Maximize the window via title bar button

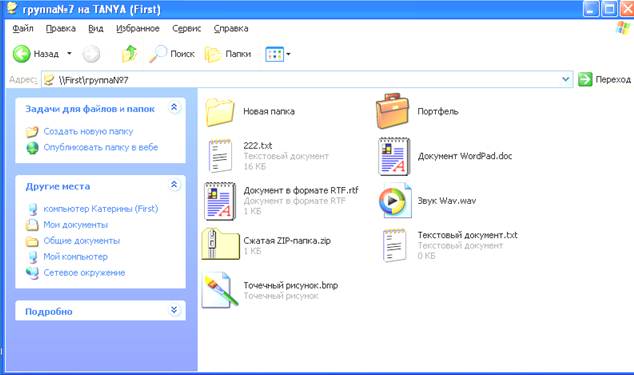coord(609,8)
